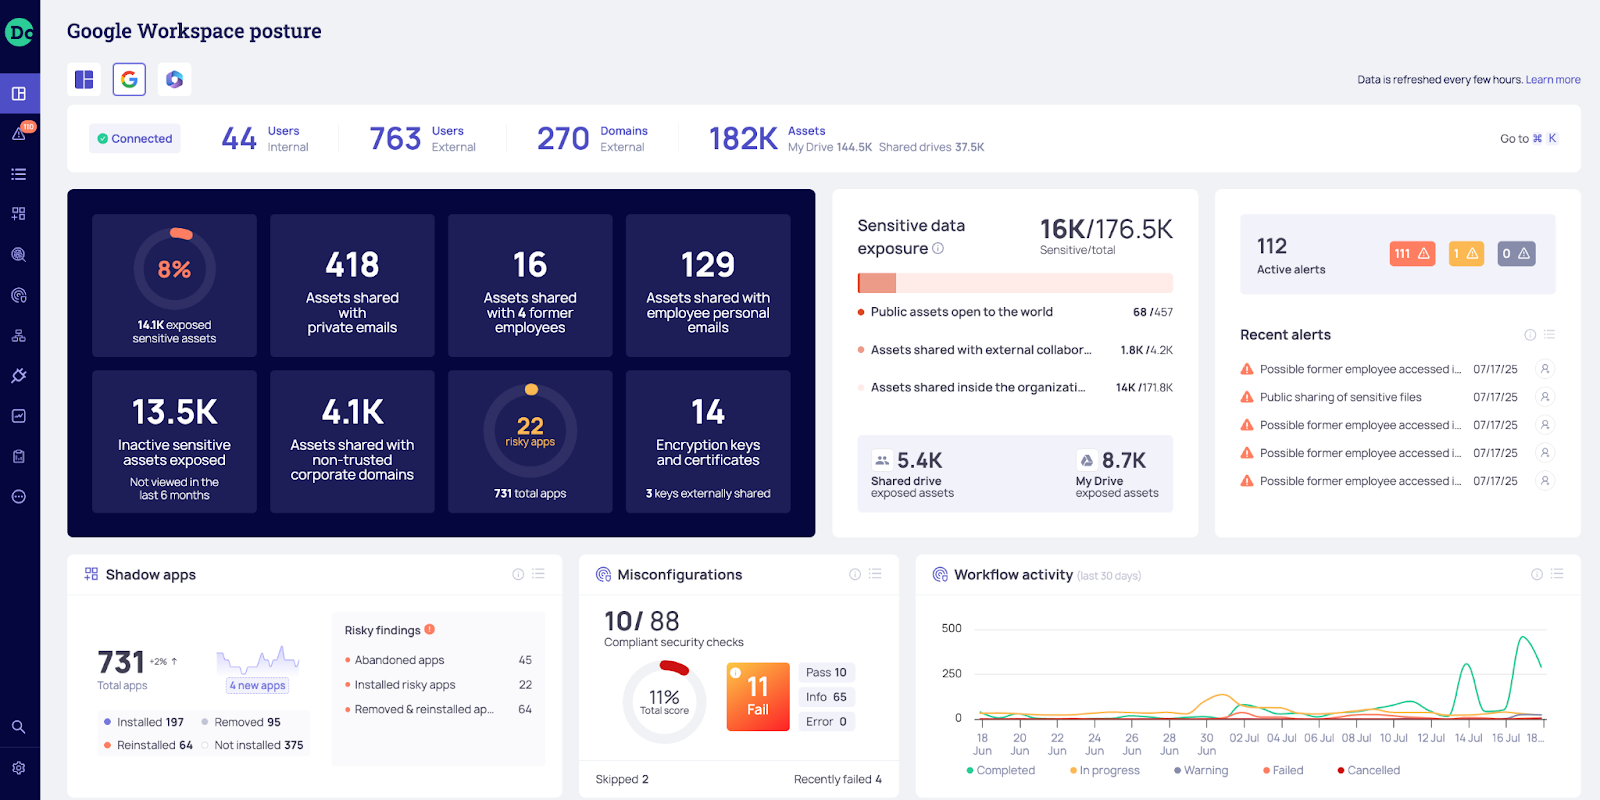Viewport: 1600px width, 800px height.
Task: Open the list icon in Misconfigurations header
Action: 875,574
